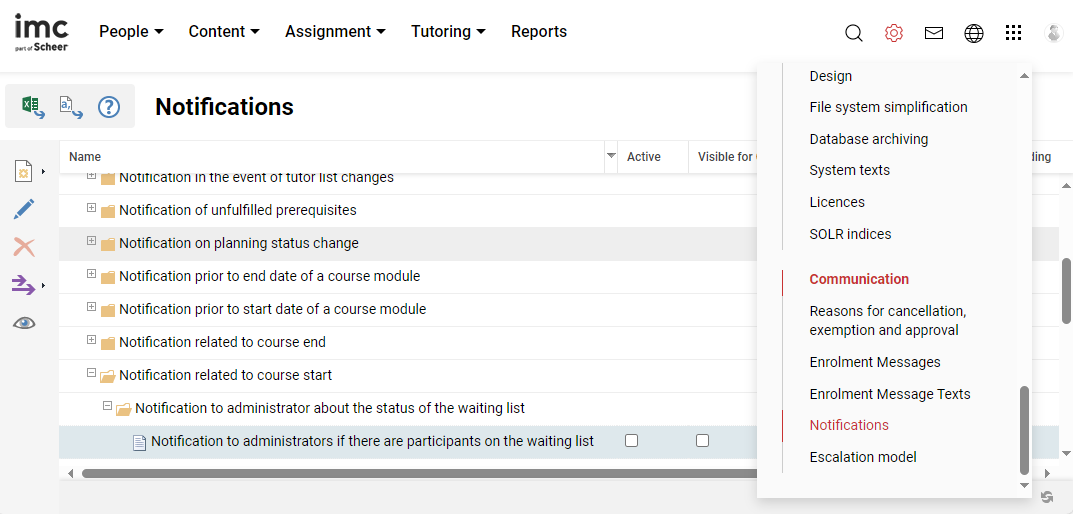Viewport: 1073px width, 514px height.
Task: Click the eye preview icon
Action: coord(24,323)
